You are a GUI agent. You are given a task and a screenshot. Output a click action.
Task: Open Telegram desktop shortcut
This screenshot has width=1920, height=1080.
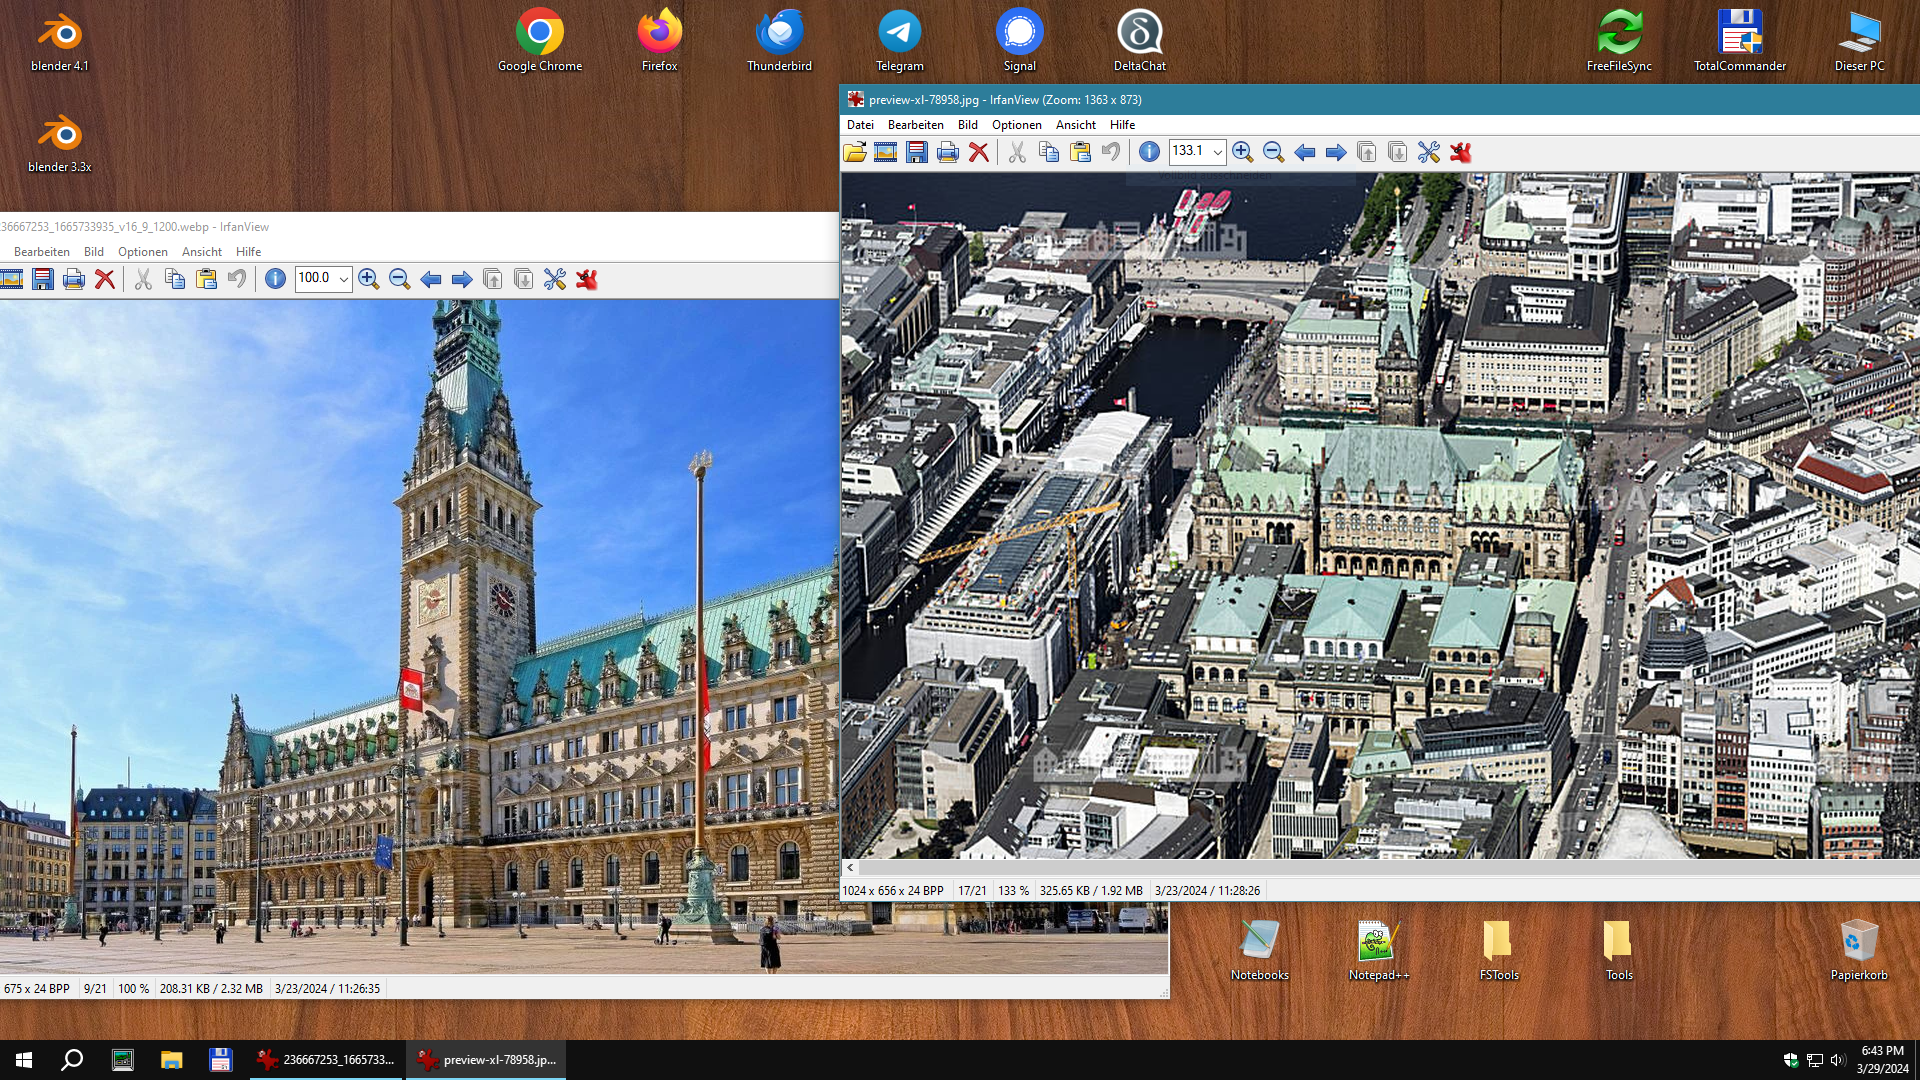point(900,41)
